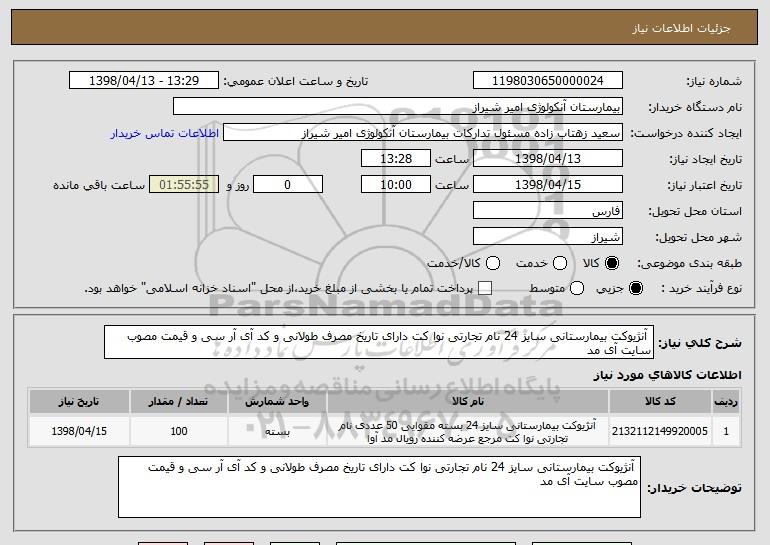Click the buyer notes text area
The width and height of the screenshot is (770, 545).
[x=379, y=487]
